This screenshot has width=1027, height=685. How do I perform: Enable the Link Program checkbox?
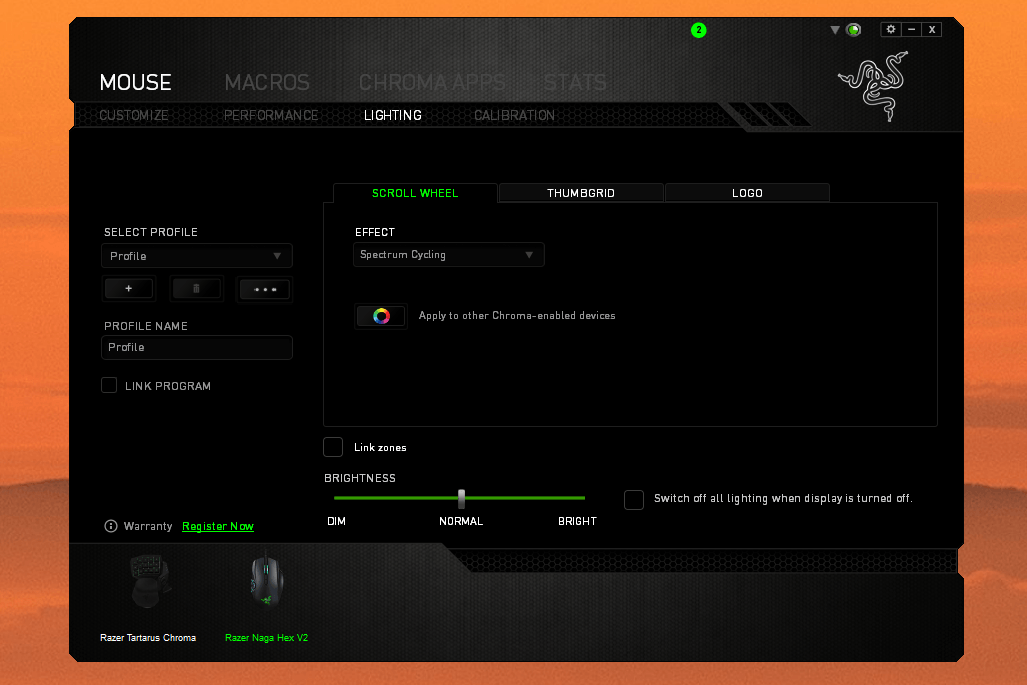(x=109, y=385)
